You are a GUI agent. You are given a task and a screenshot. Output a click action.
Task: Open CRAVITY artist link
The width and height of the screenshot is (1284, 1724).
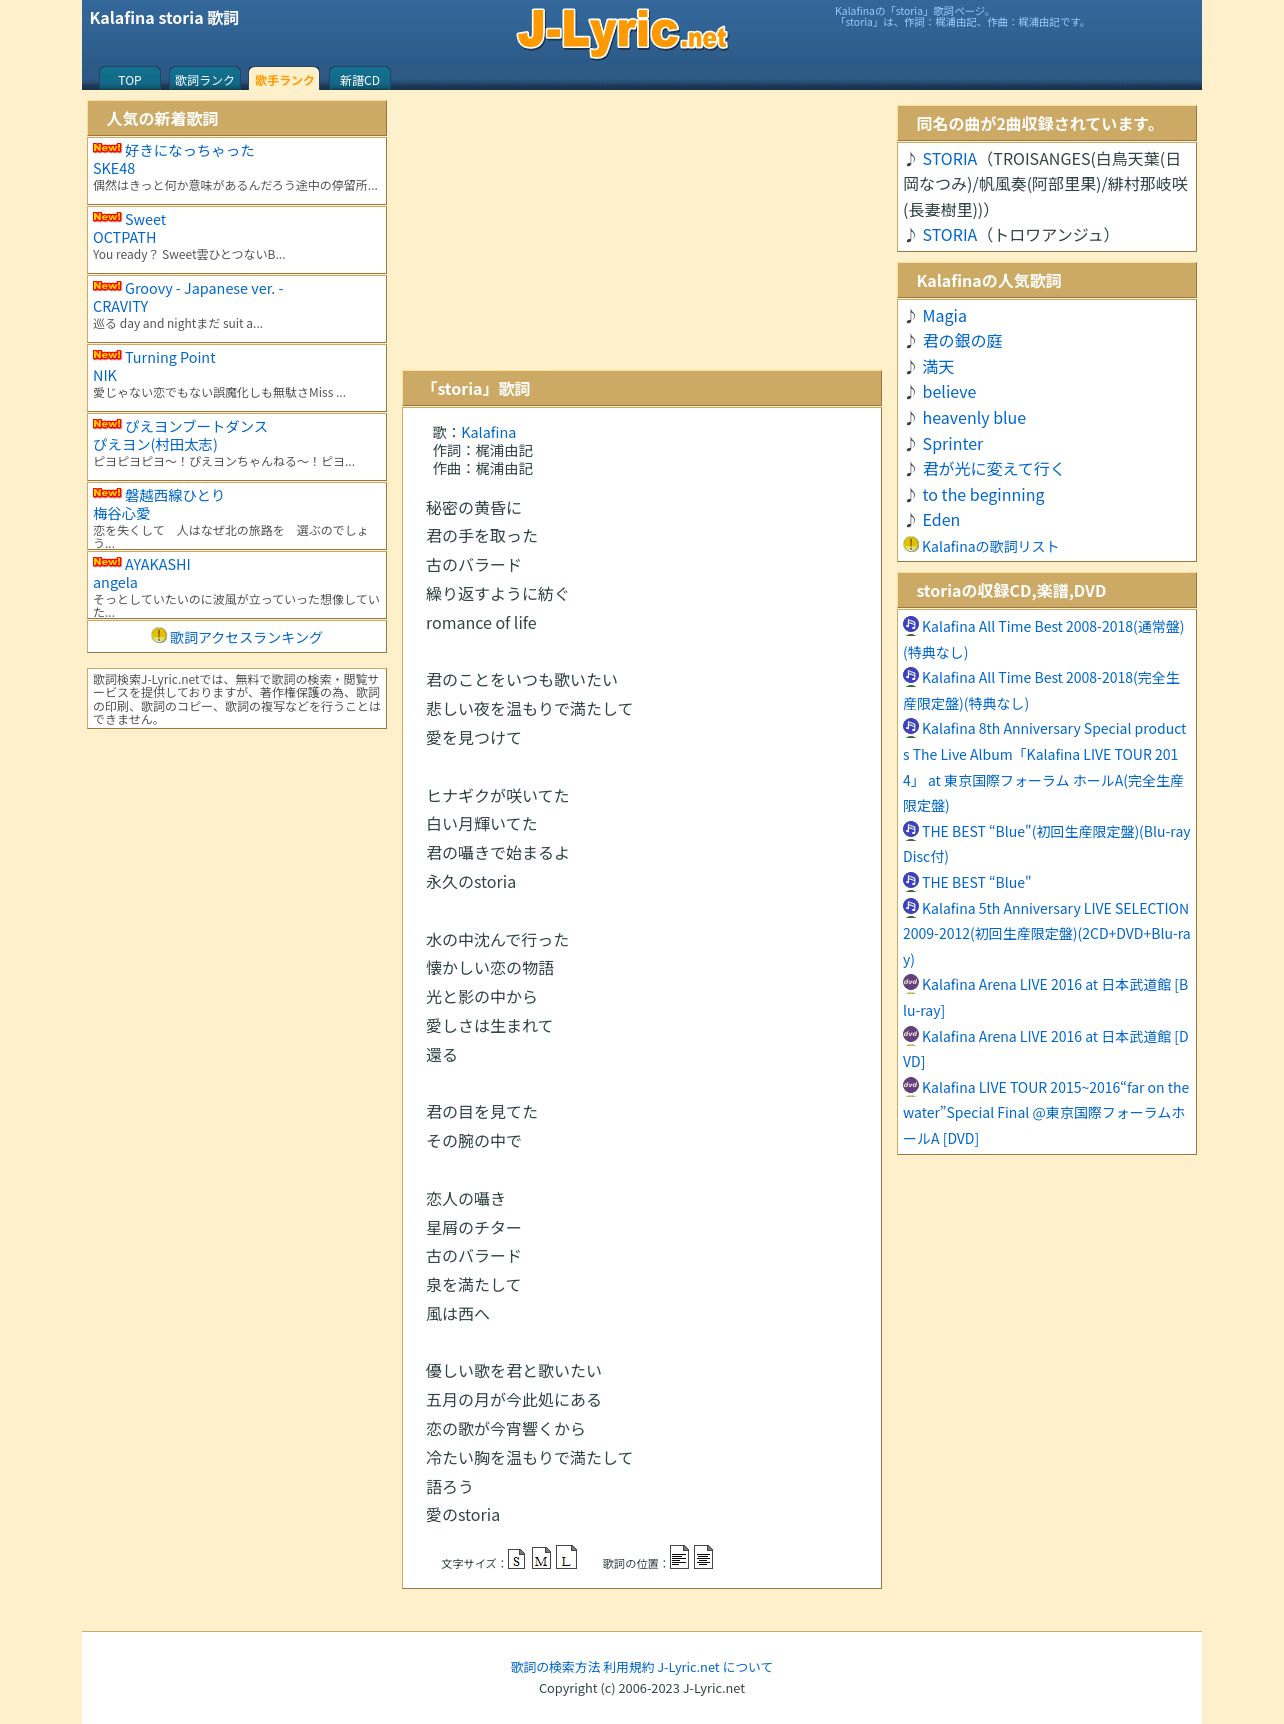[121, 306]
